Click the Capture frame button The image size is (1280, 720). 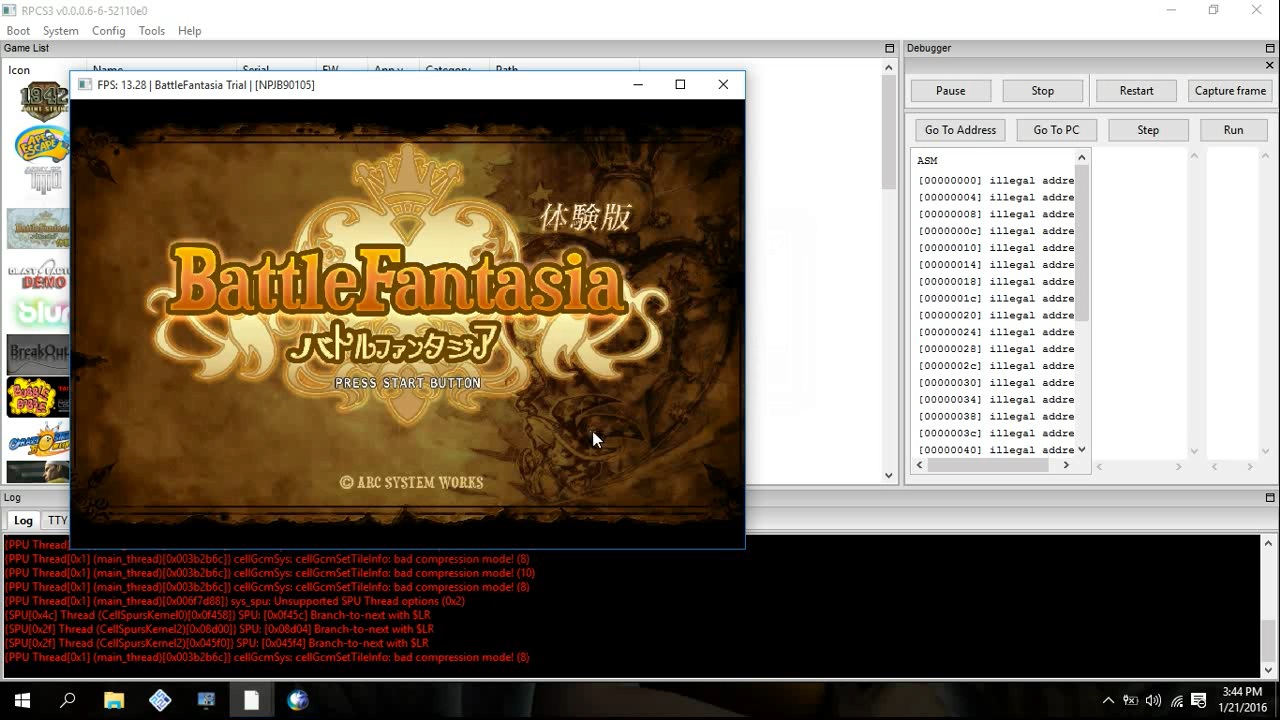coord(1230,90)
